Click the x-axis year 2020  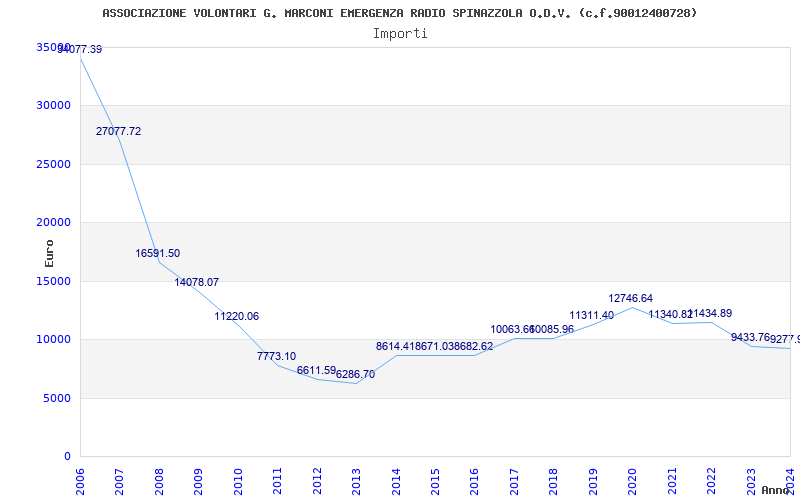[633, 481]
